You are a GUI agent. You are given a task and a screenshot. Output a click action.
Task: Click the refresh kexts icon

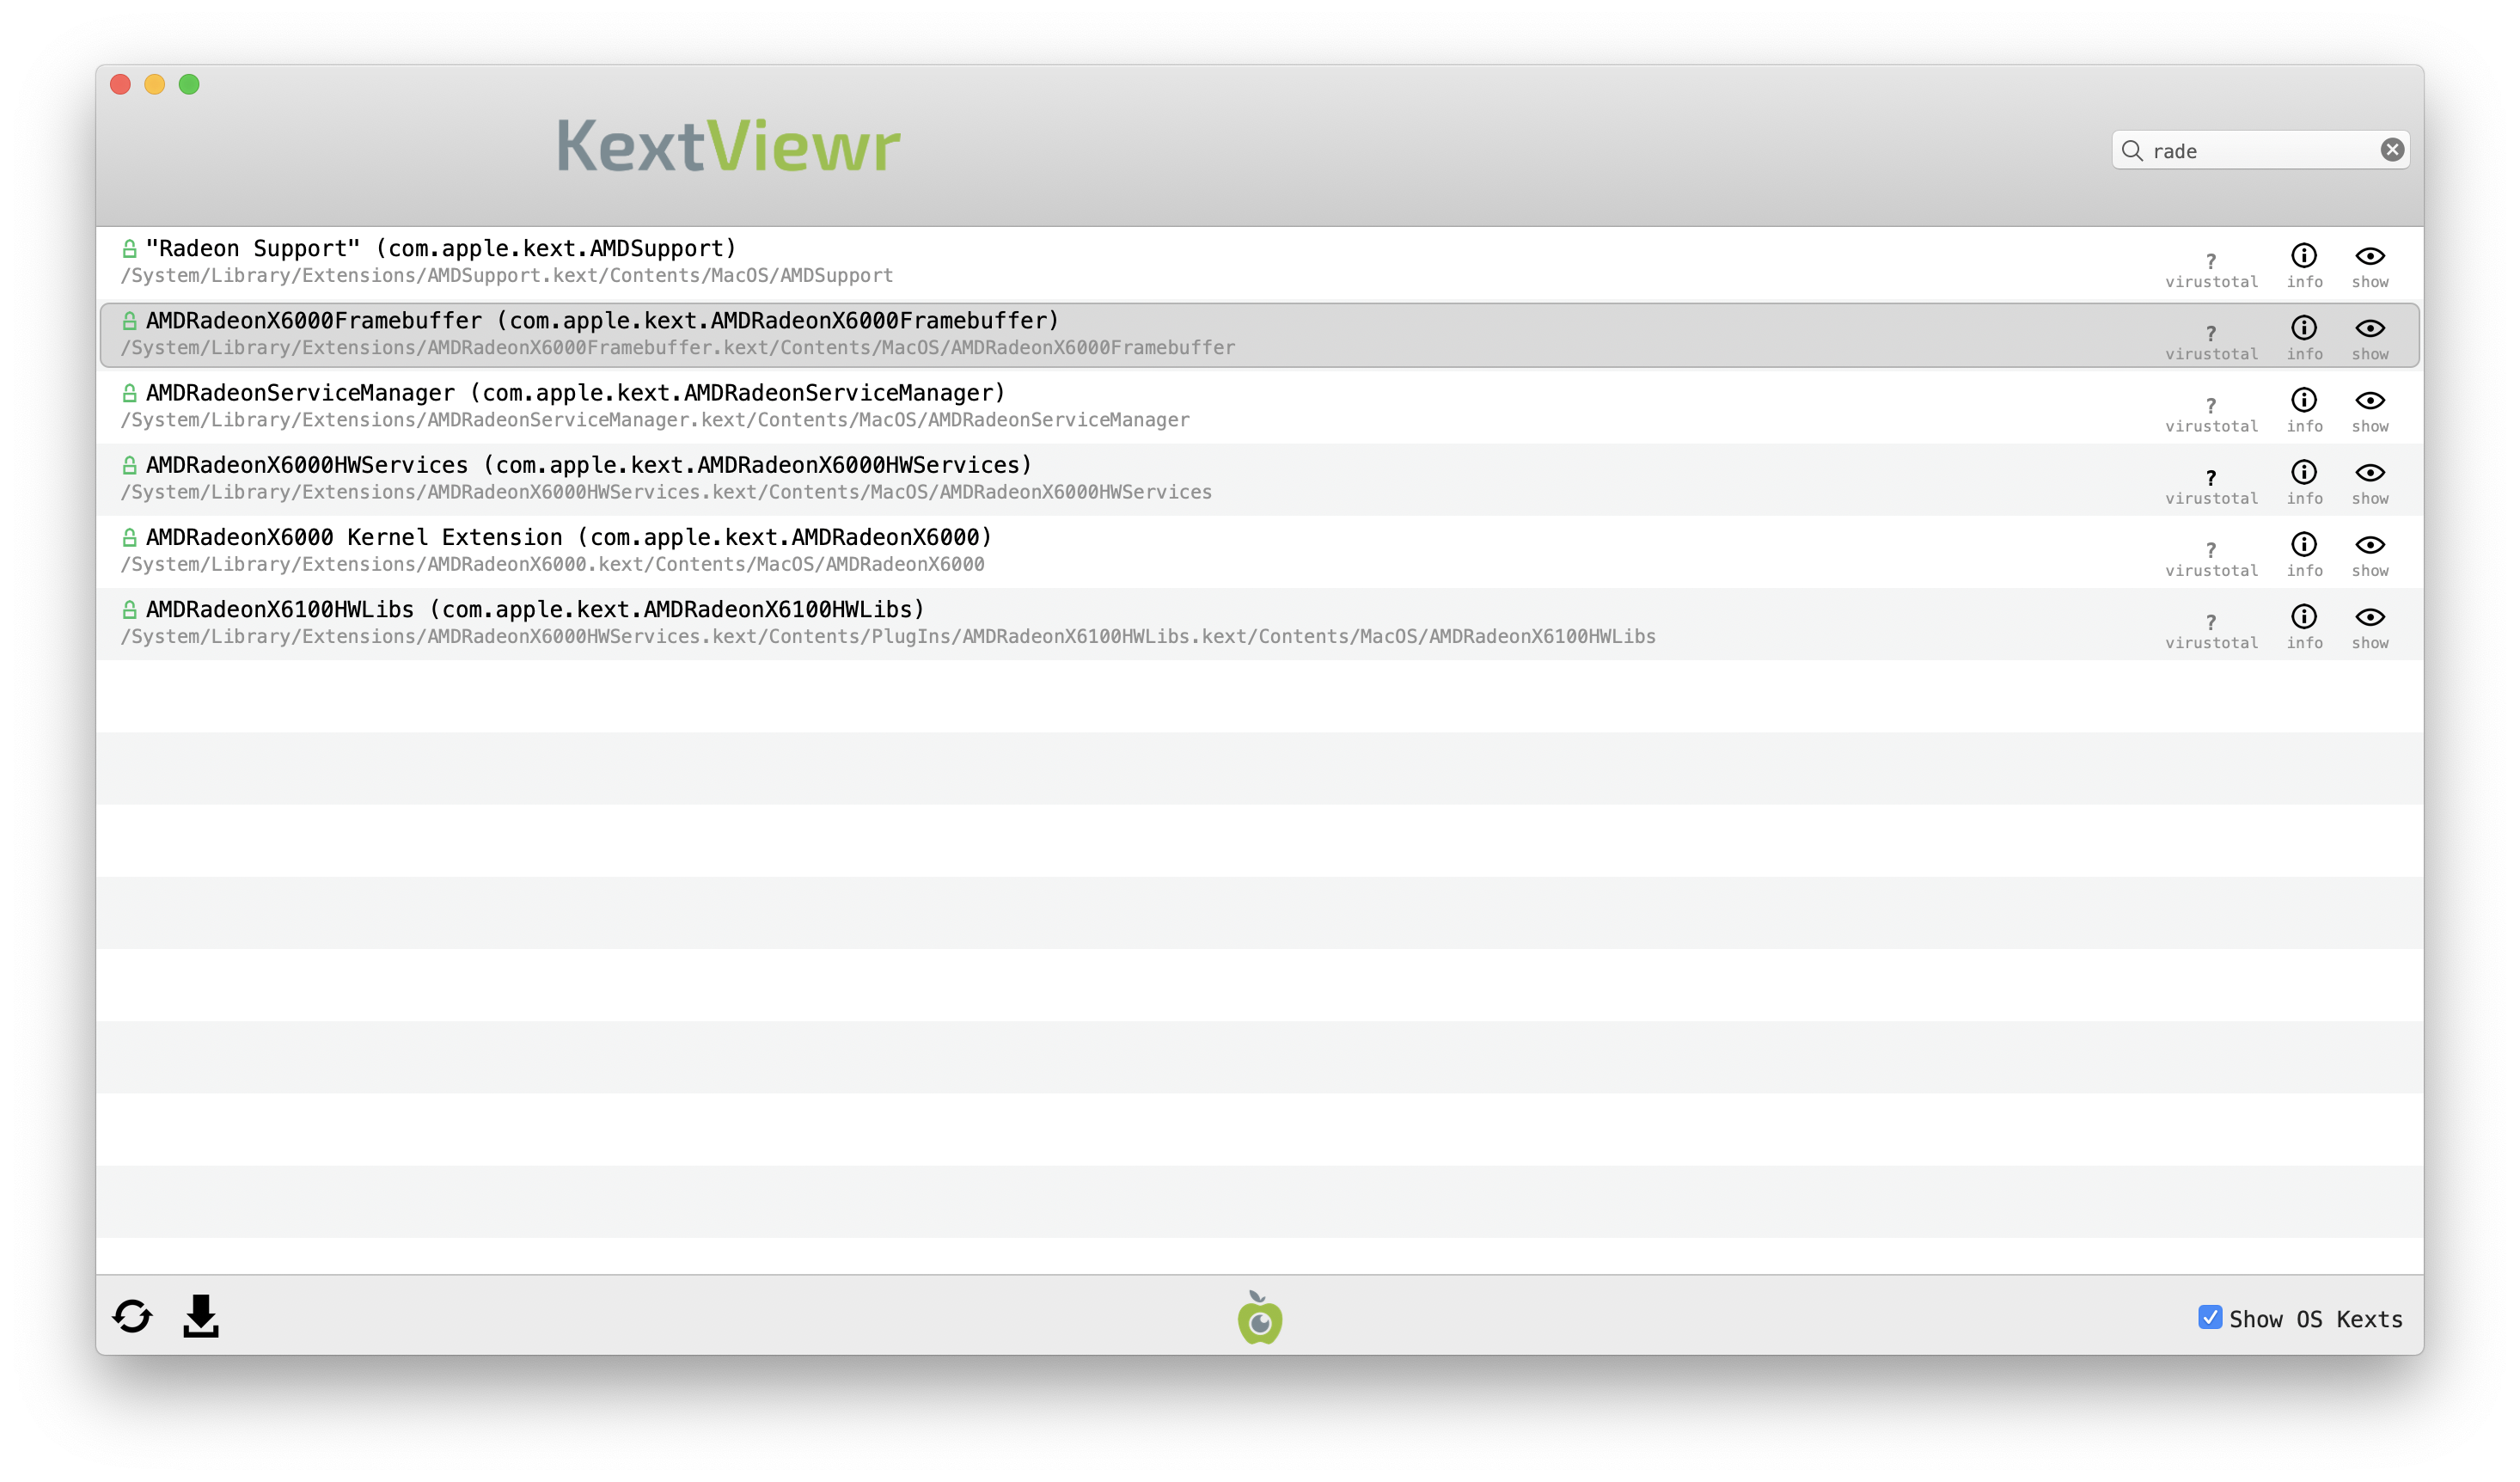(x=132, y=1316)
